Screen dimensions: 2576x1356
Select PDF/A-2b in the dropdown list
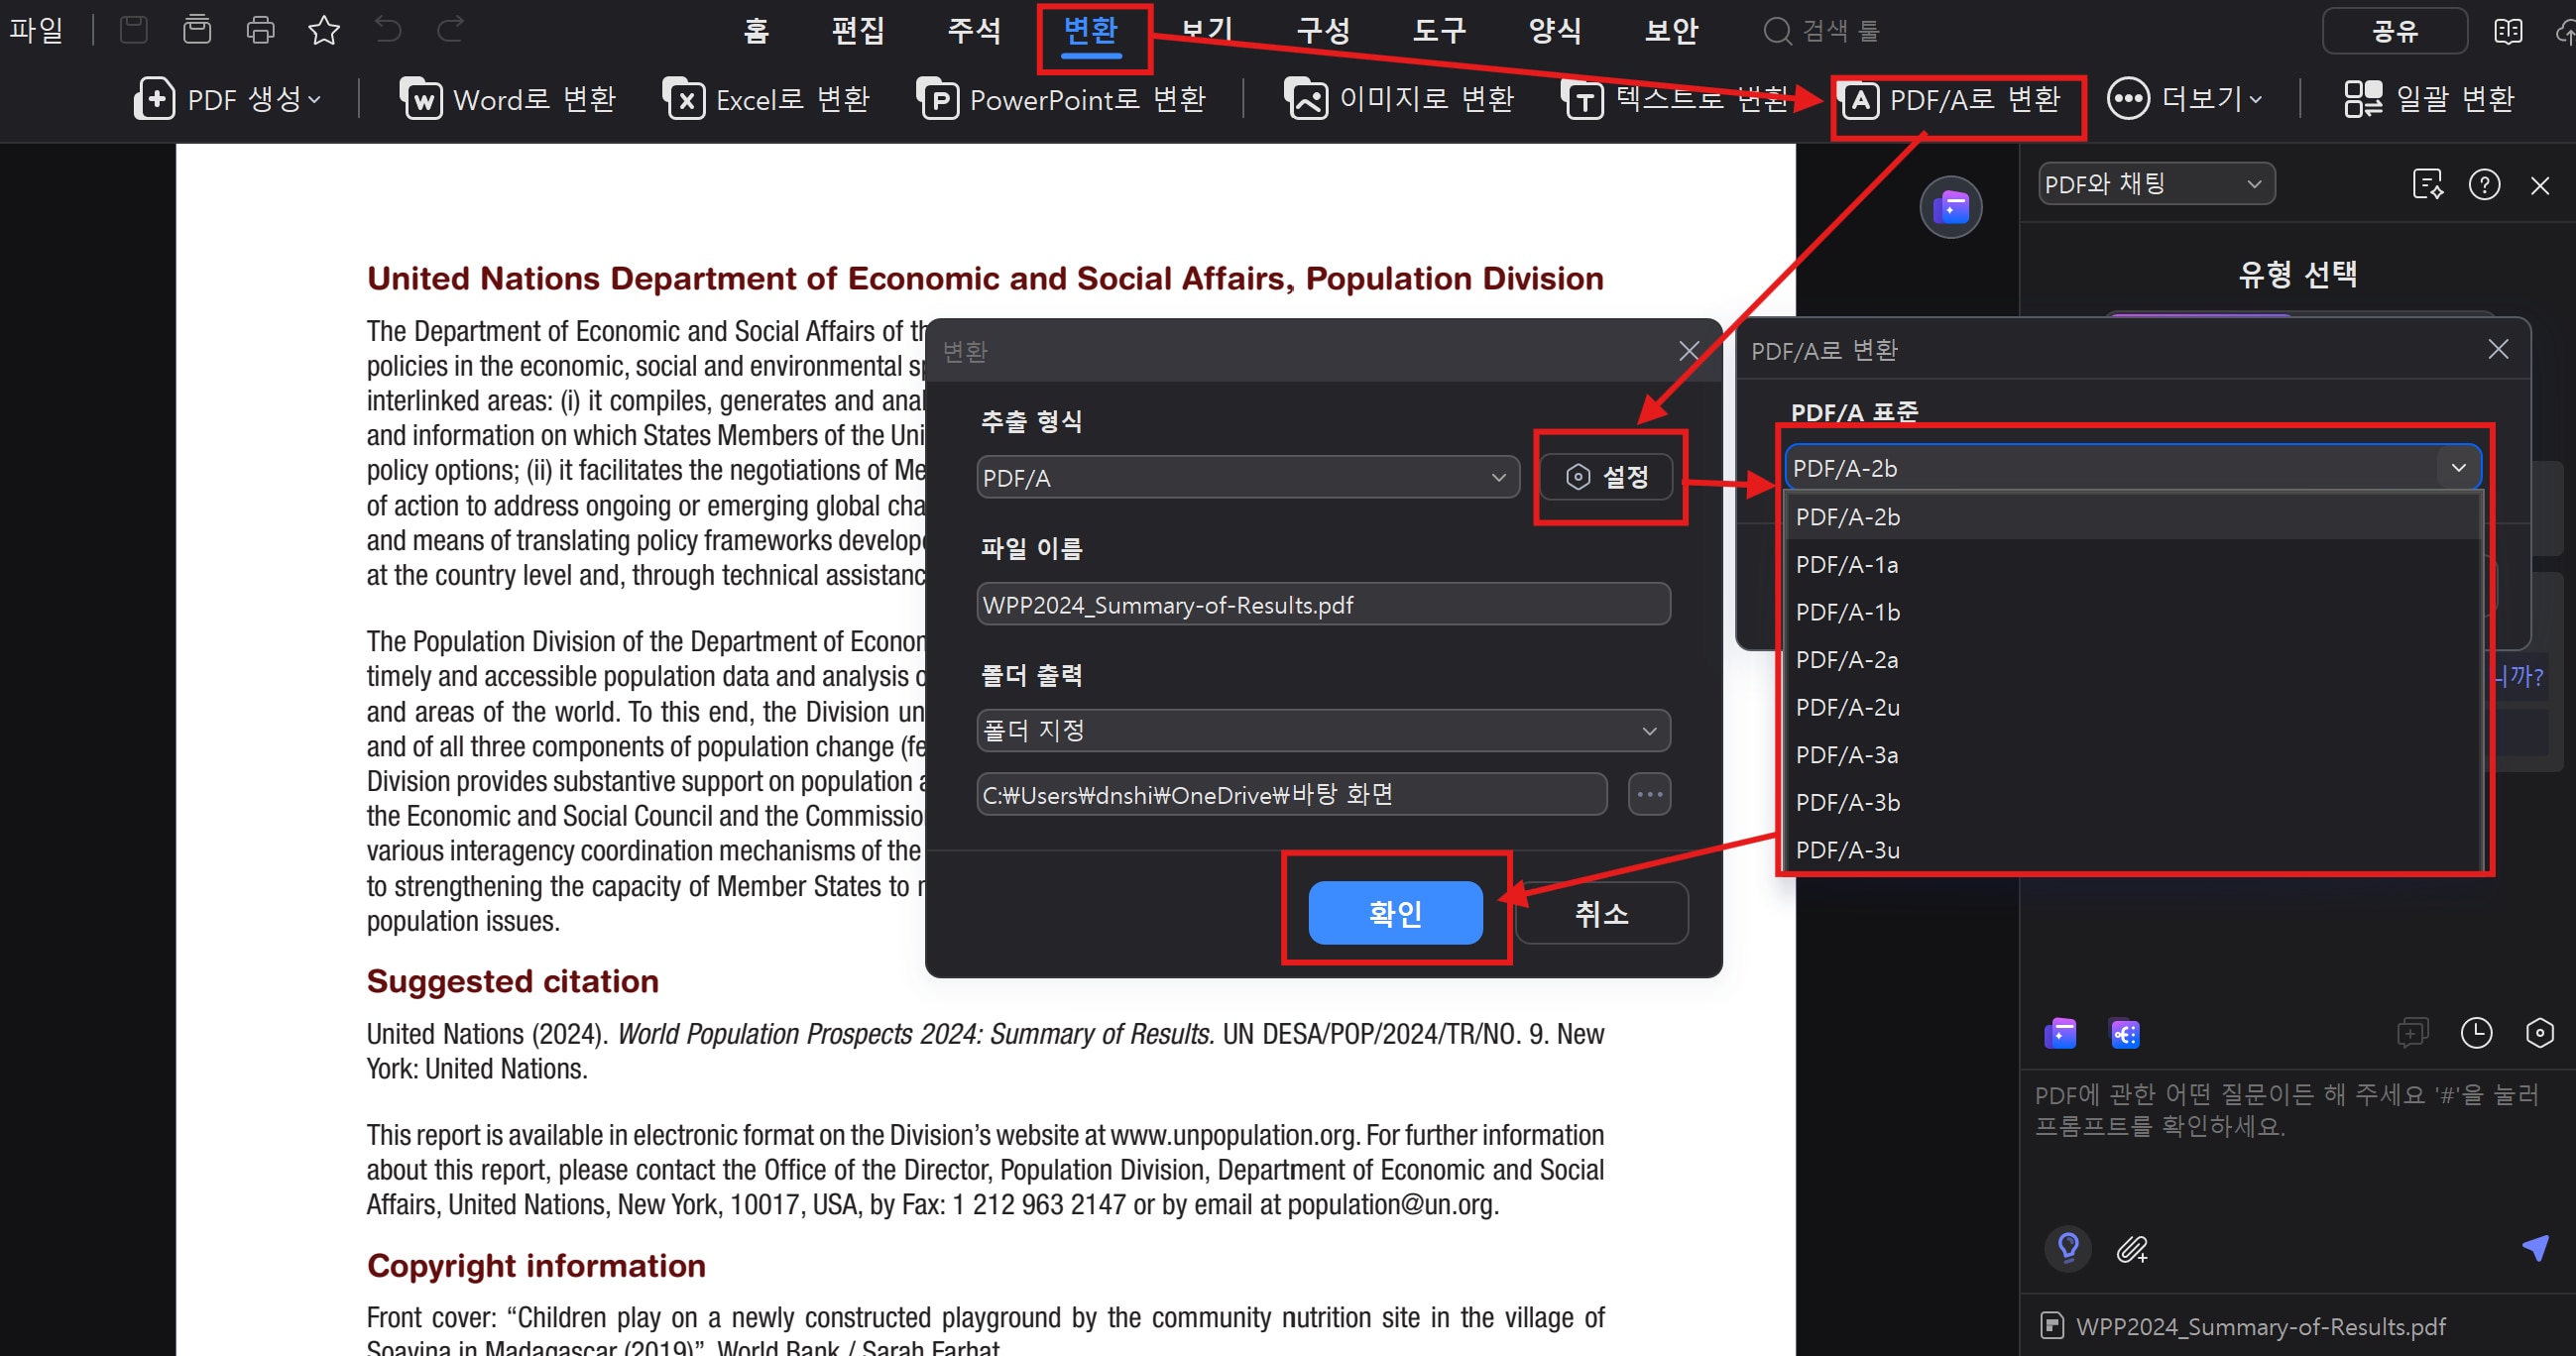coord(2133,517)
